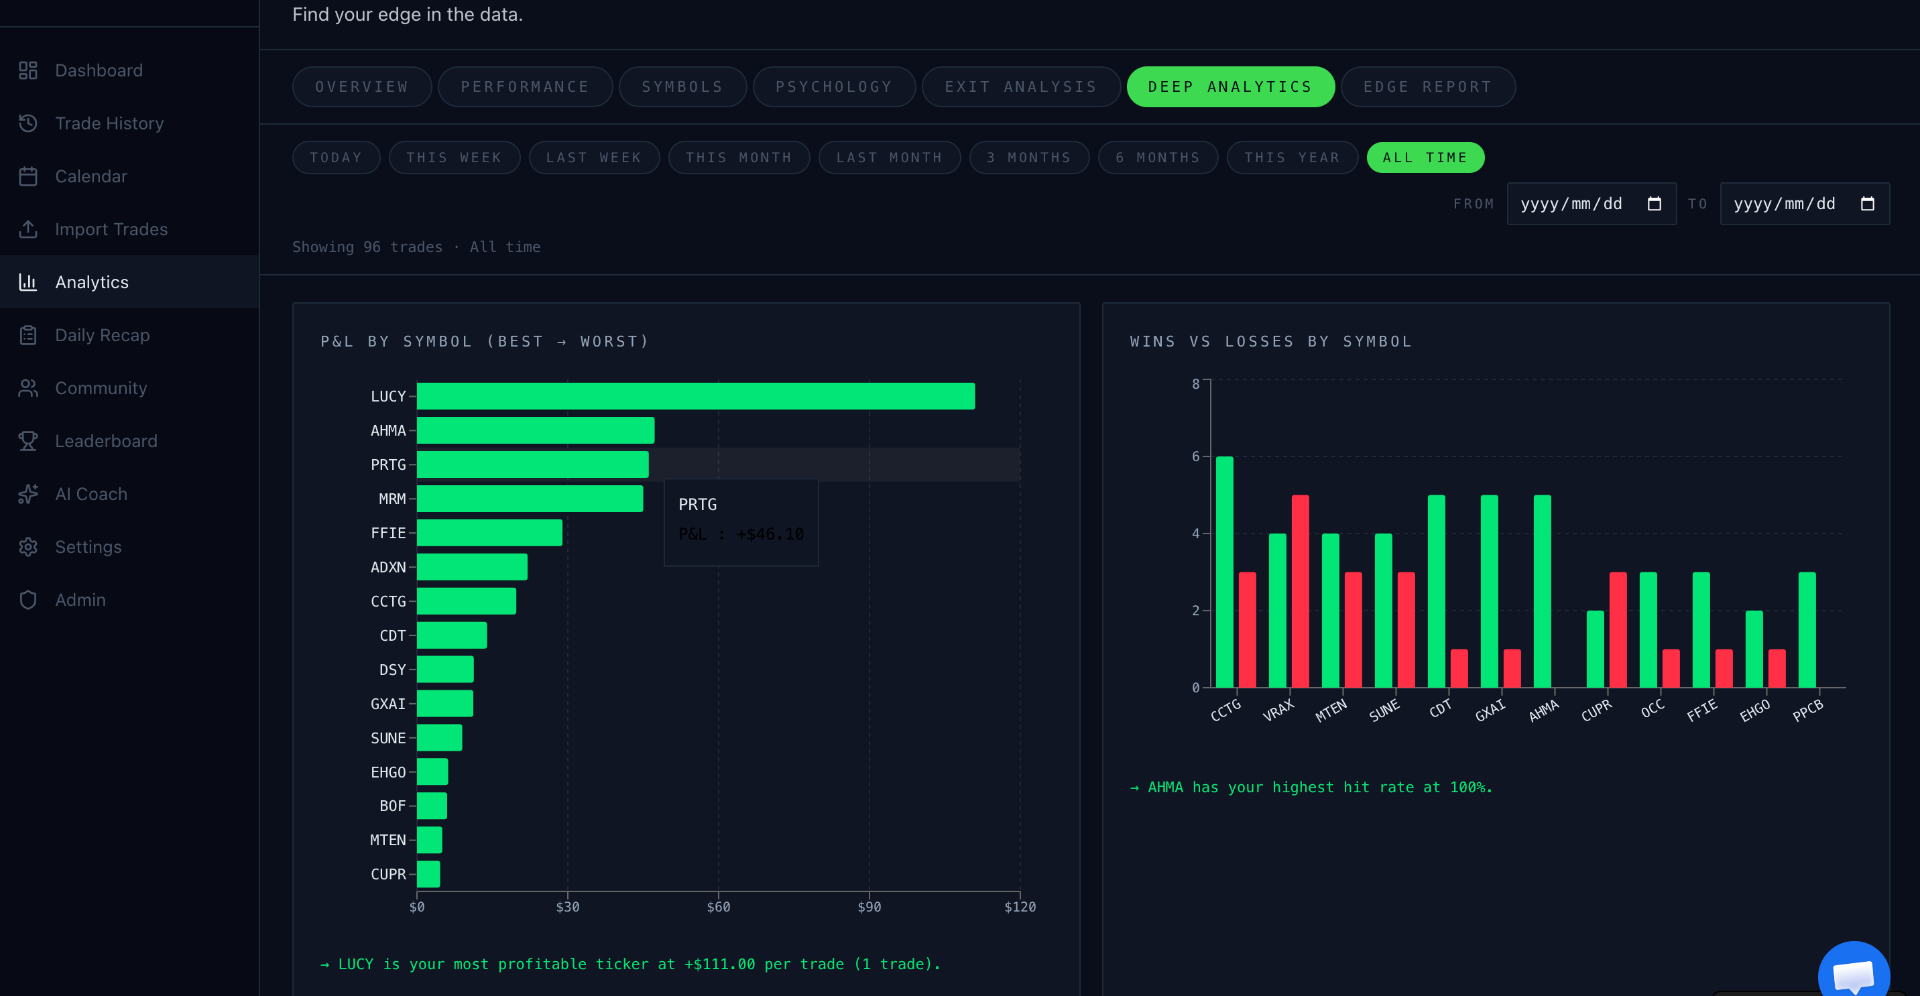Select the All Time range
This screenshot has width=1920, height=996.
pyautogui.click(x=1425, y=157)
